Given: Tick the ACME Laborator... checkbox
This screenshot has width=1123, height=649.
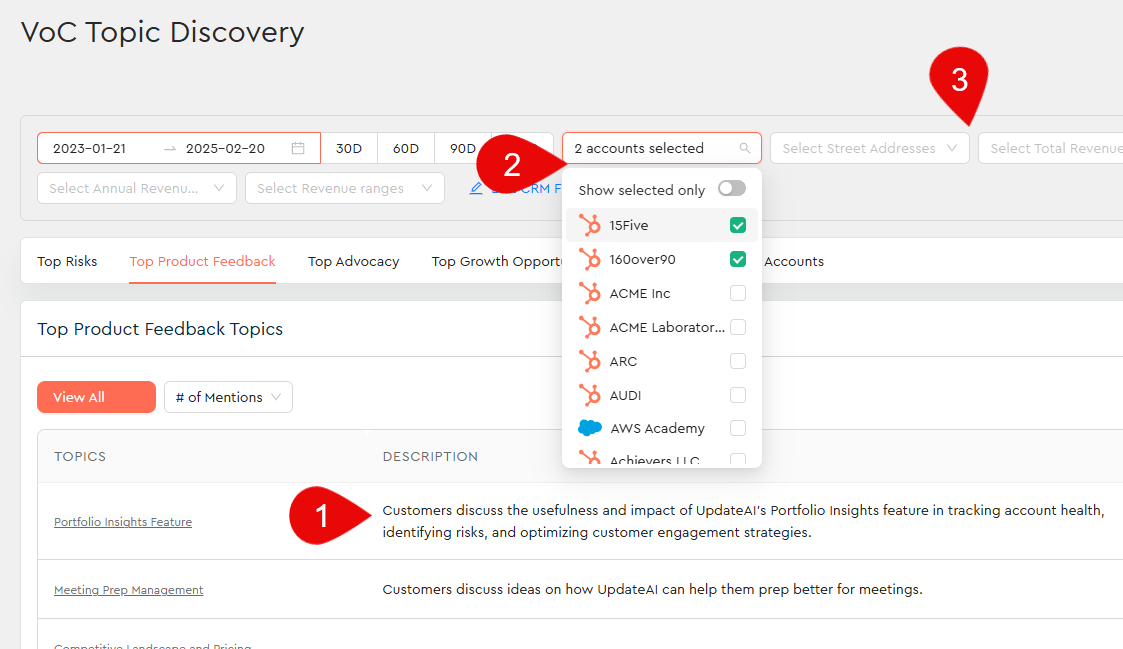Looking at the screenshot, I should [x=738, y=327].
